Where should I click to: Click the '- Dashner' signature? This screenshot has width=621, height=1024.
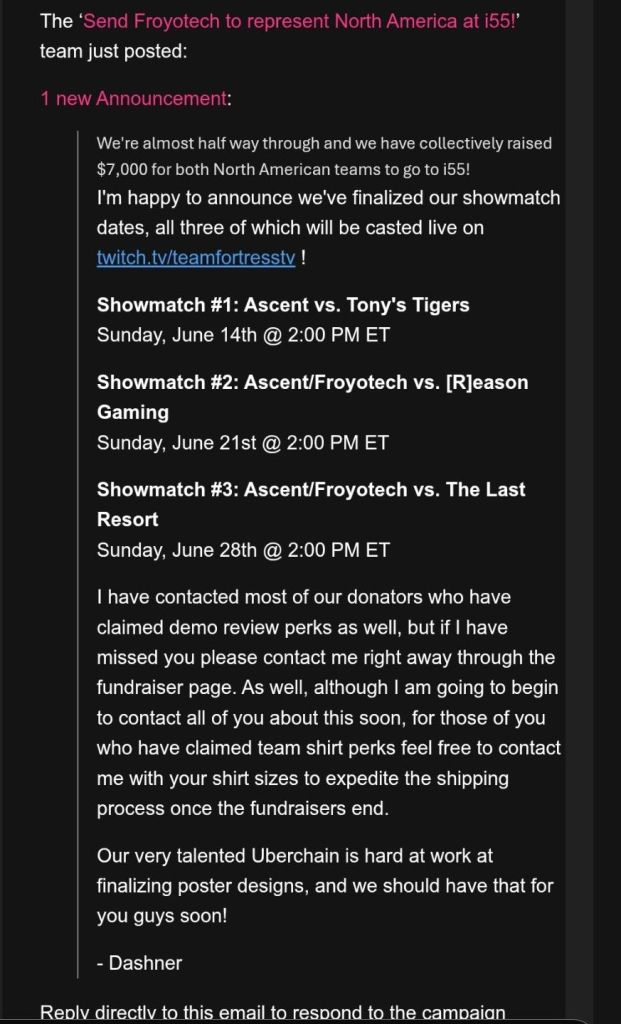139,963
